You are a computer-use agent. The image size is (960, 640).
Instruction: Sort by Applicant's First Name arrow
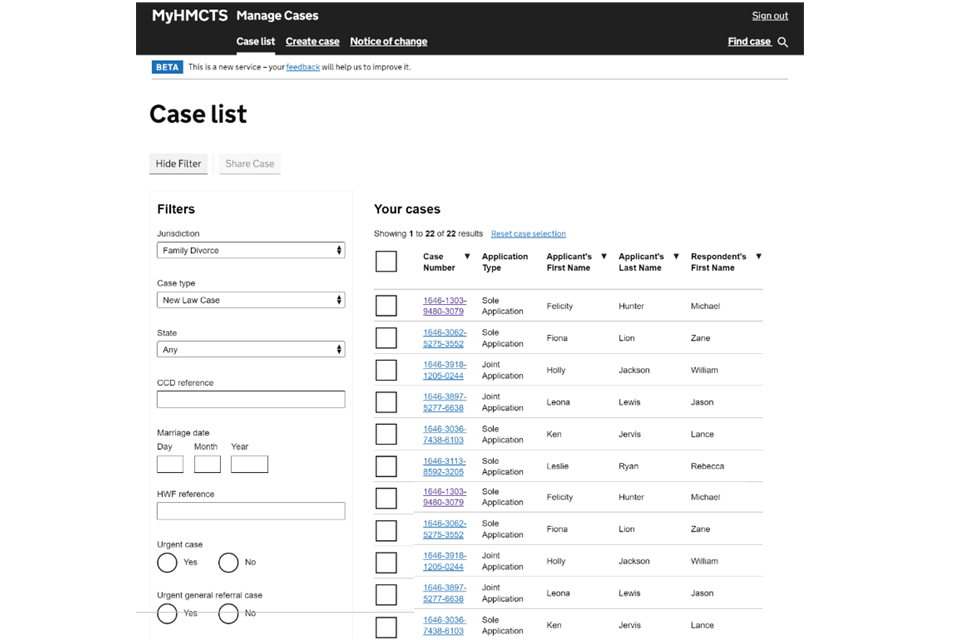[x=604, y=257]
